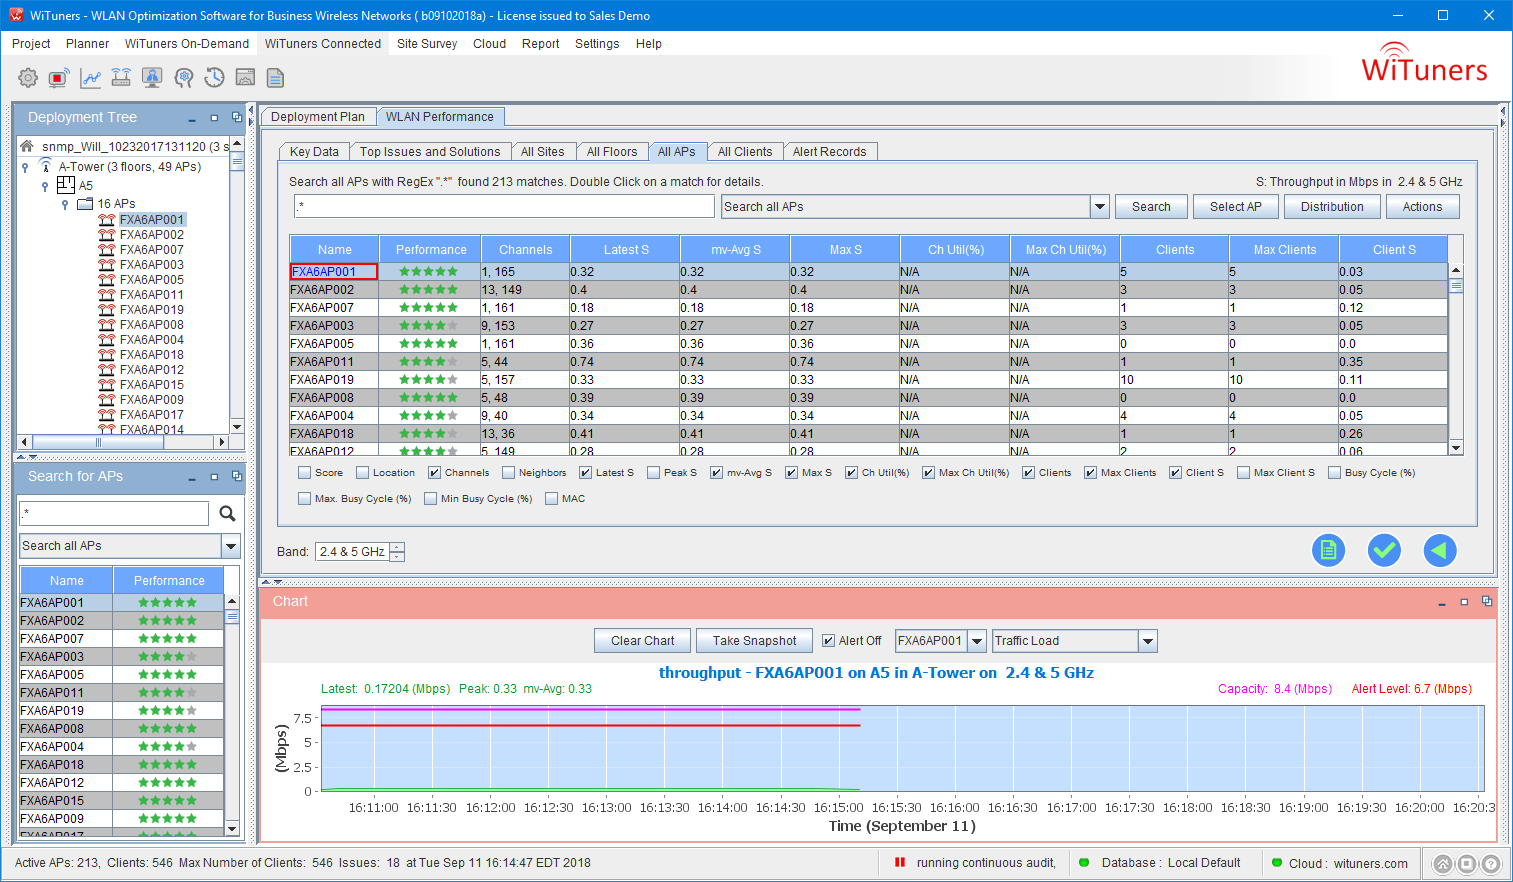Enable the Score column checkbox

click(x=304, y=473)
